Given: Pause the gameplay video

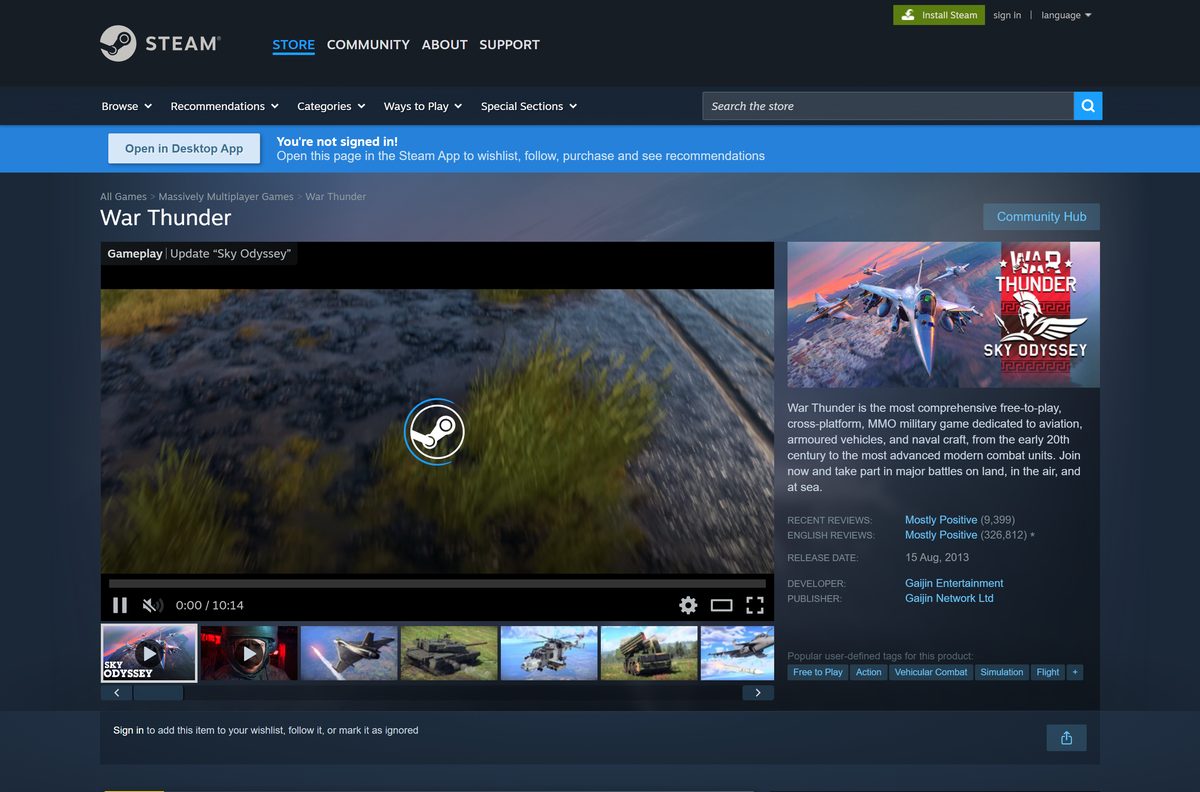Looking at the screenshot, I should 120,605.
